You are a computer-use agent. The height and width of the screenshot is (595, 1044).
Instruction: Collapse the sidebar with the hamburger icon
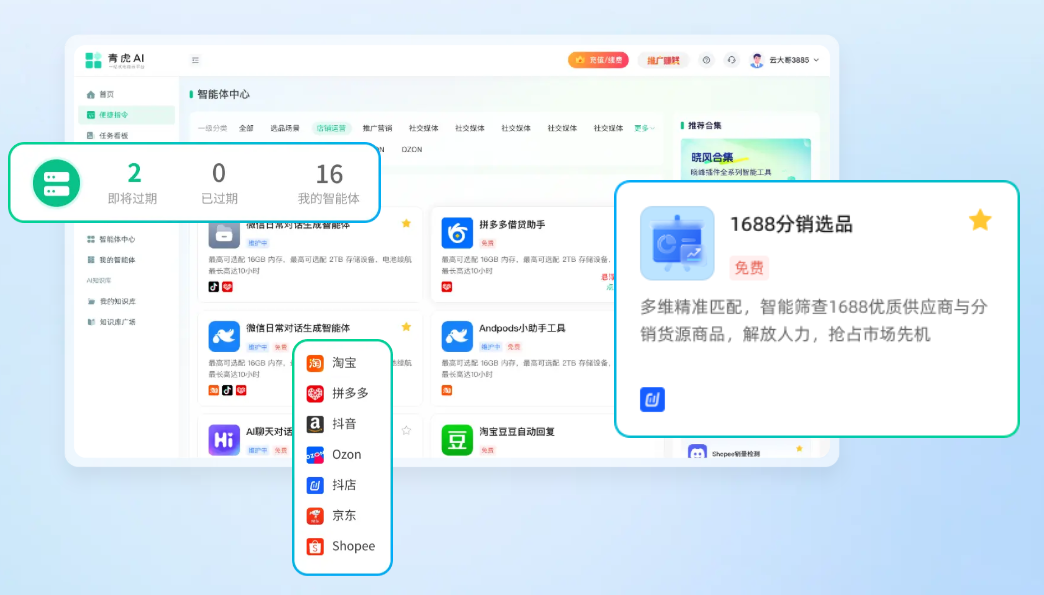(195, 60)
